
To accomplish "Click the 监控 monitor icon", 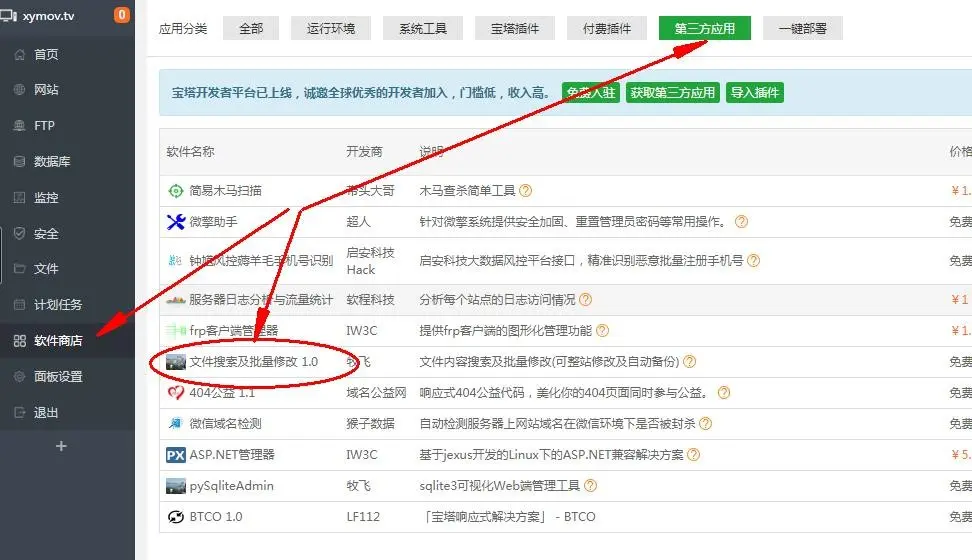I will (20, 197).
